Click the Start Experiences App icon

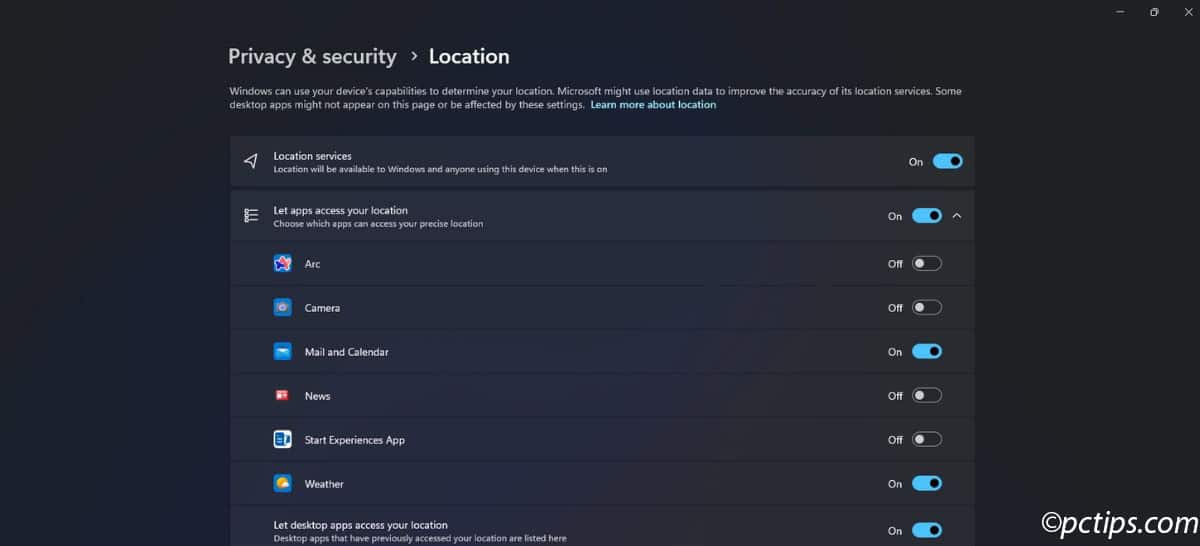pos(282,440)
